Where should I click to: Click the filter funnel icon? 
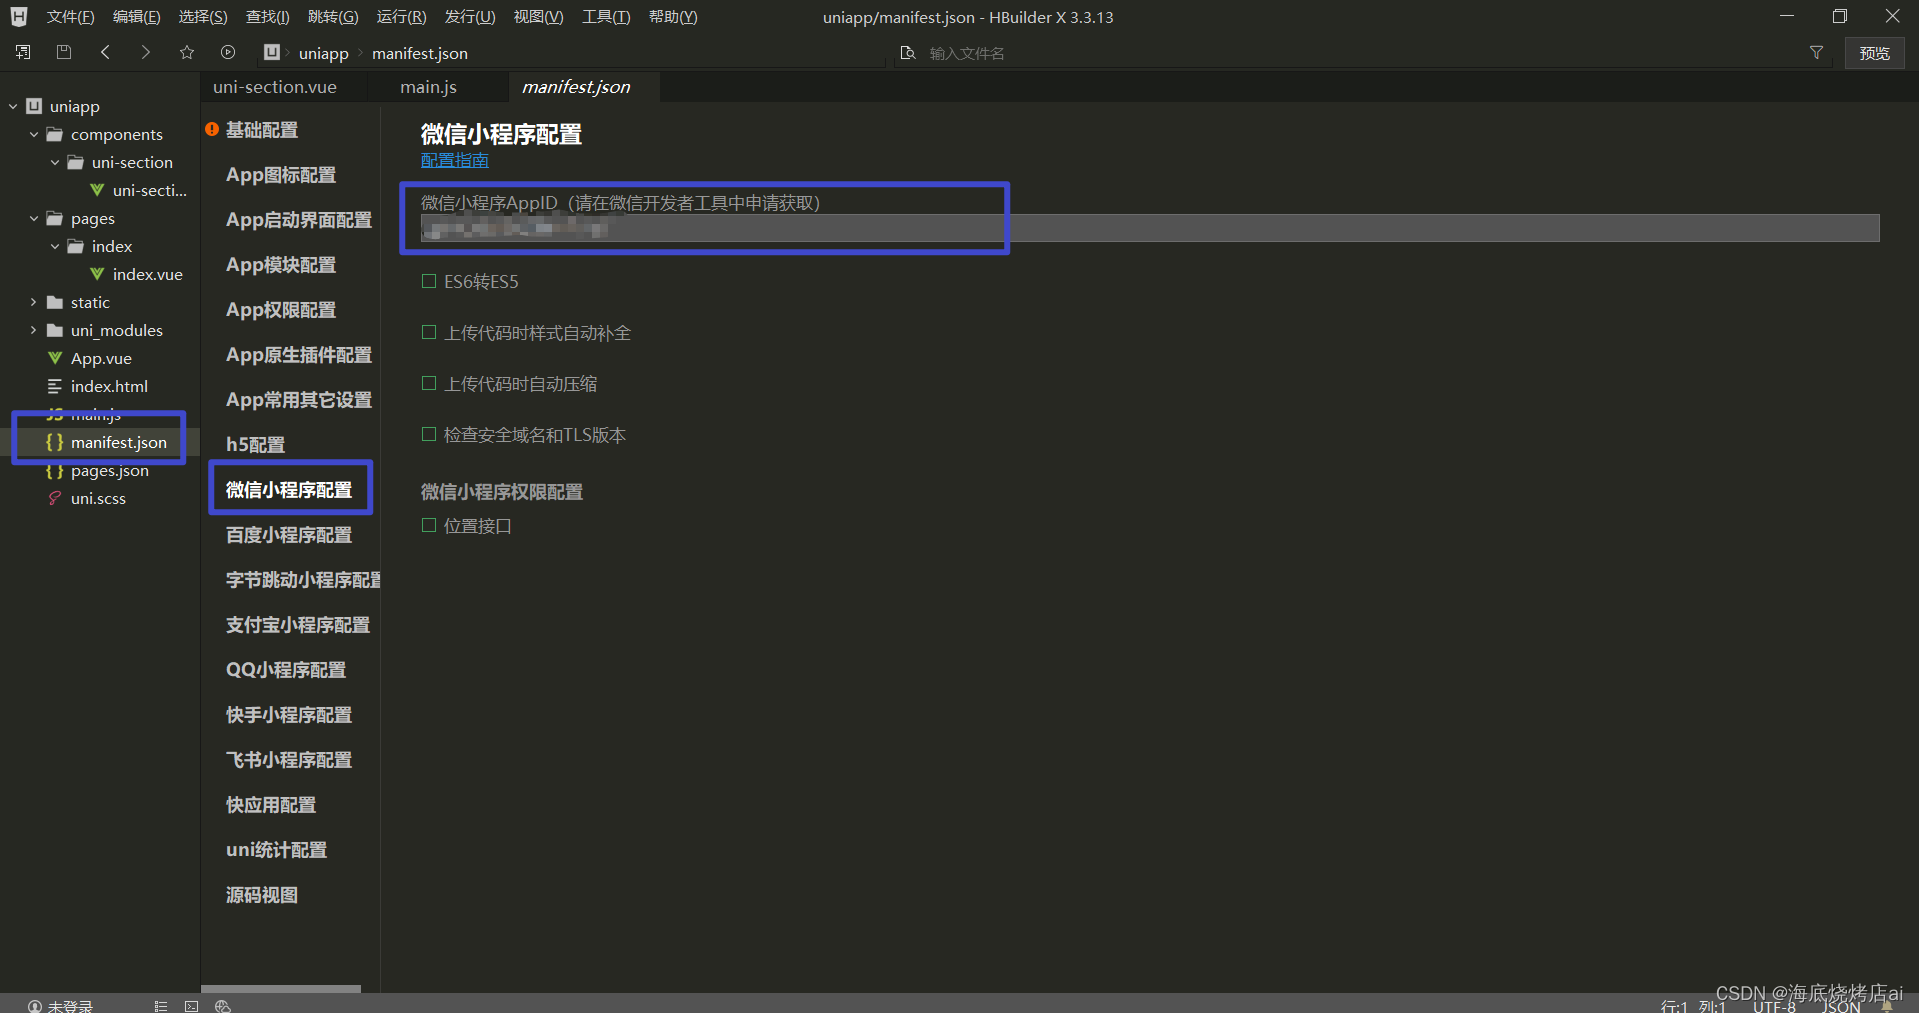(x=1816, y=53)
